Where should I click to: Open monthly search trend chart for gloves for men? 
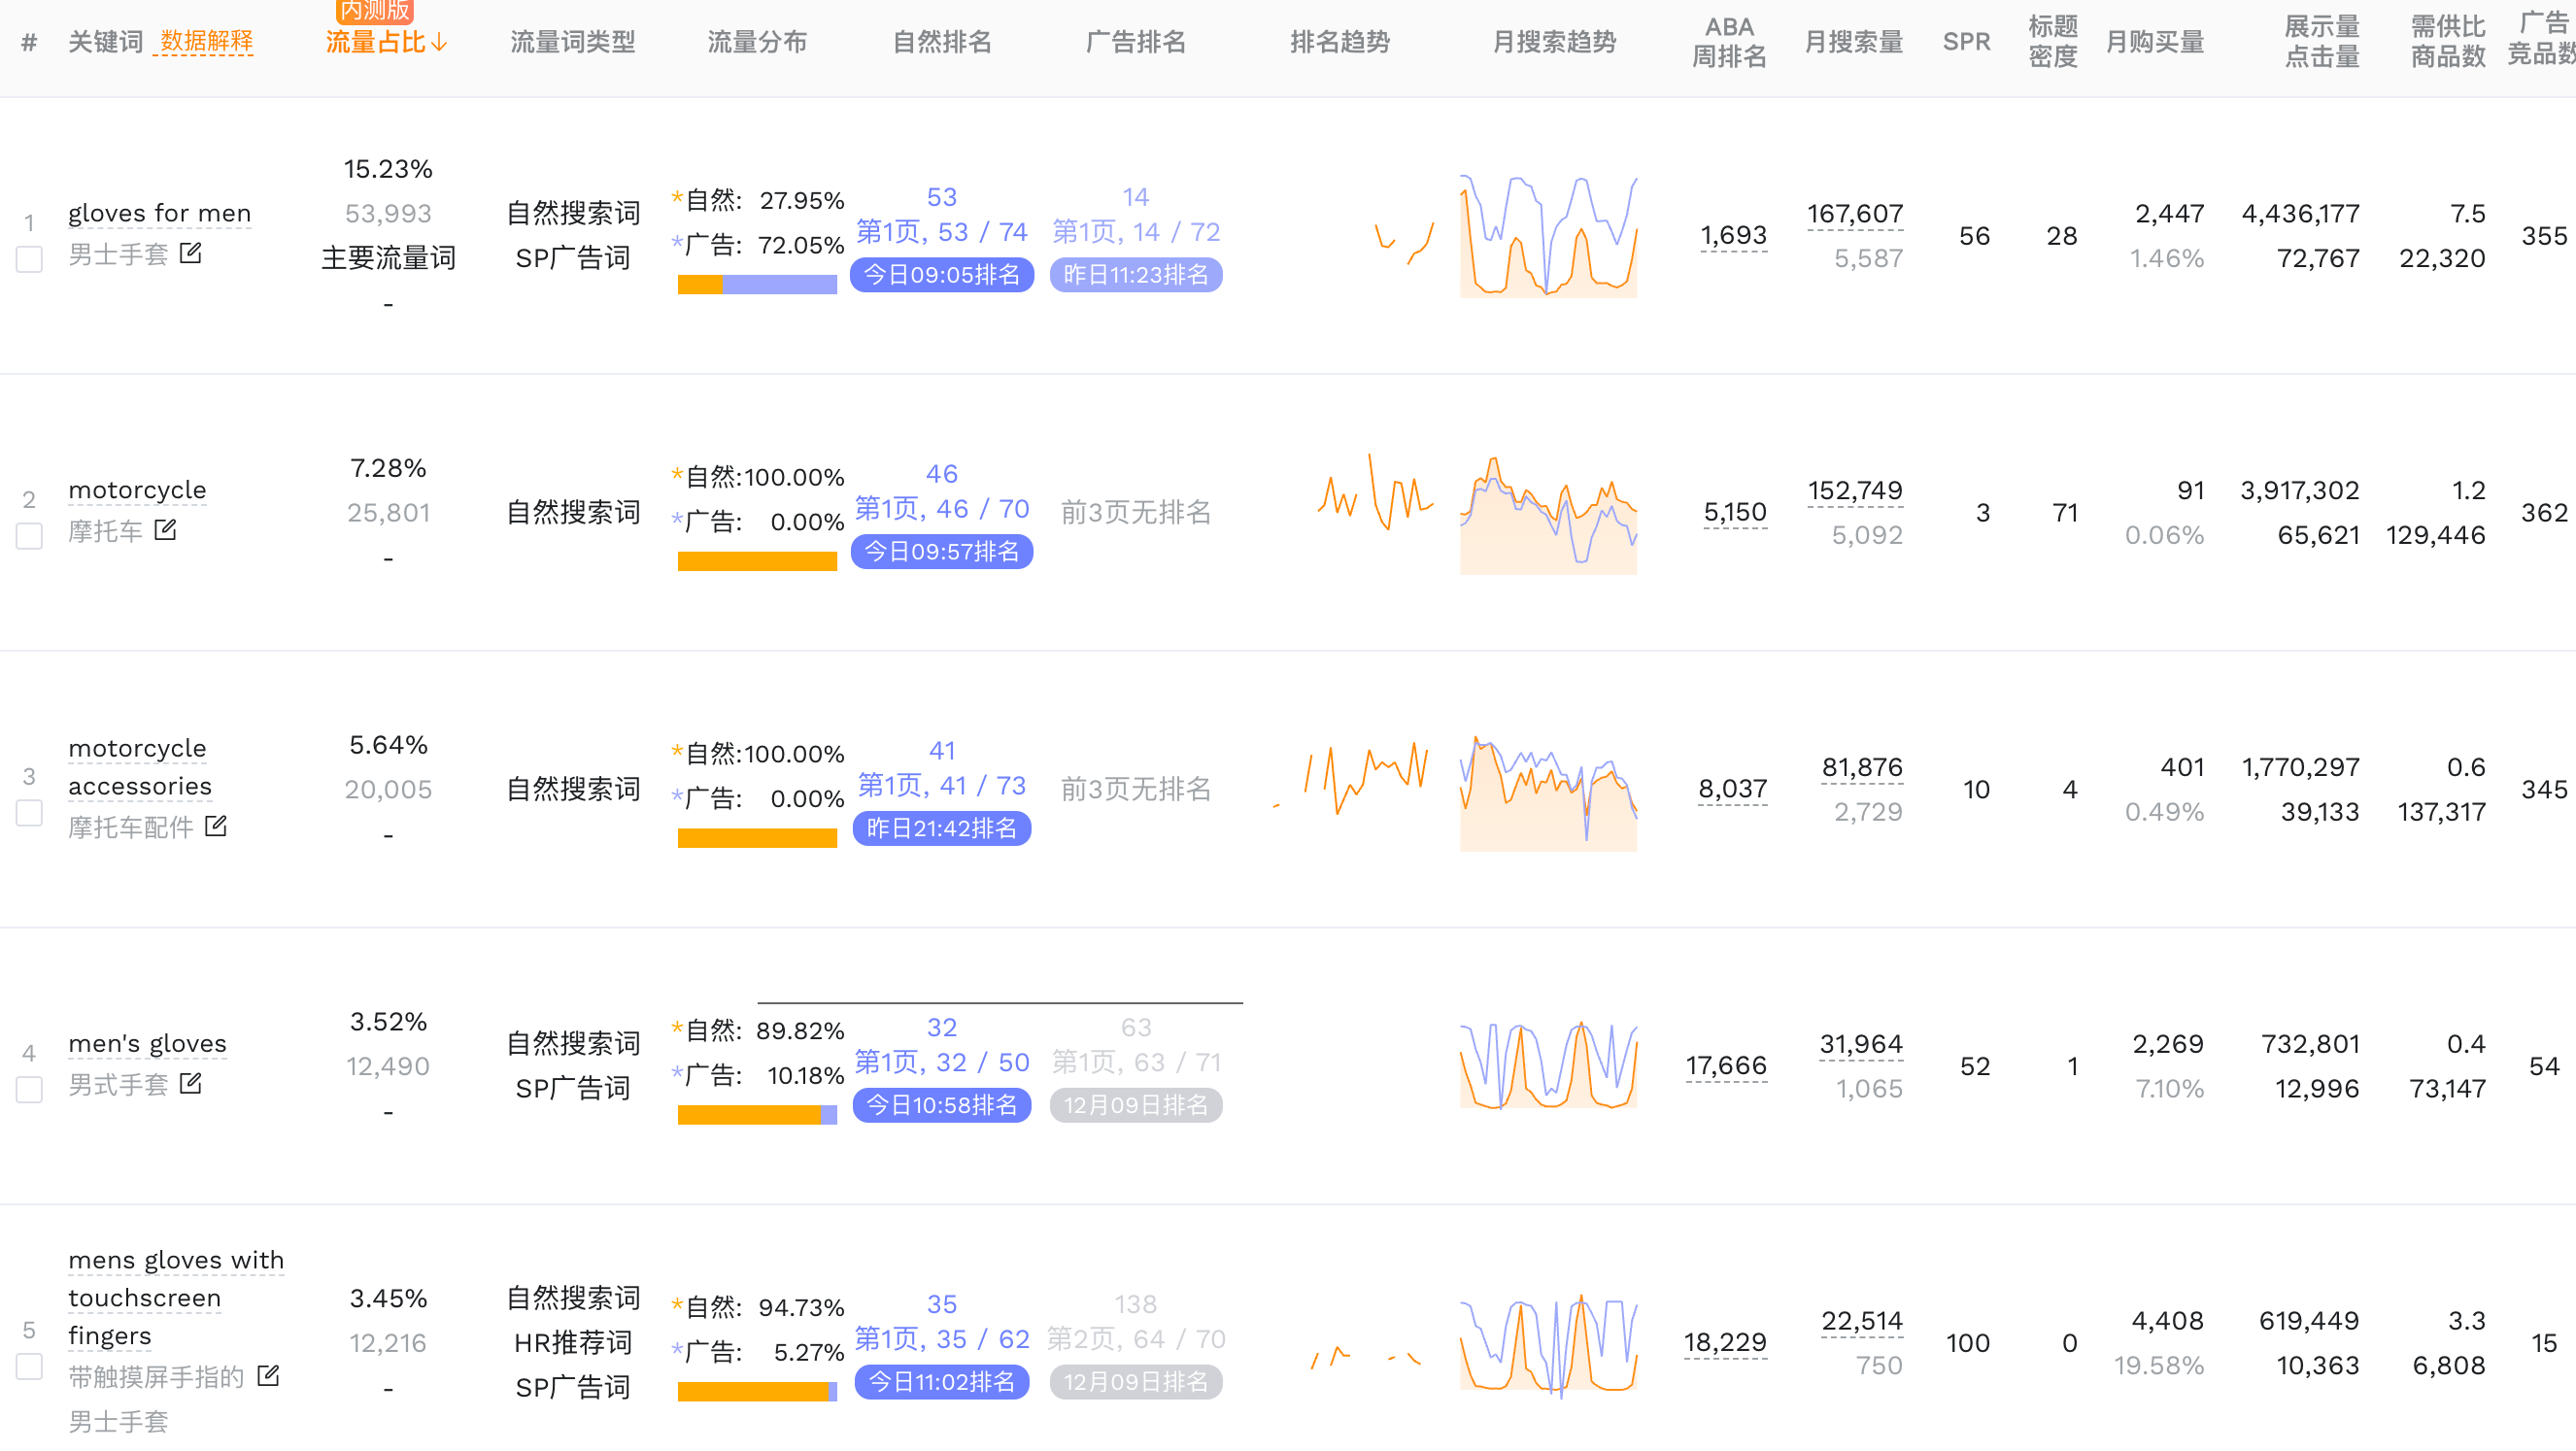[x=1548, y=237]
